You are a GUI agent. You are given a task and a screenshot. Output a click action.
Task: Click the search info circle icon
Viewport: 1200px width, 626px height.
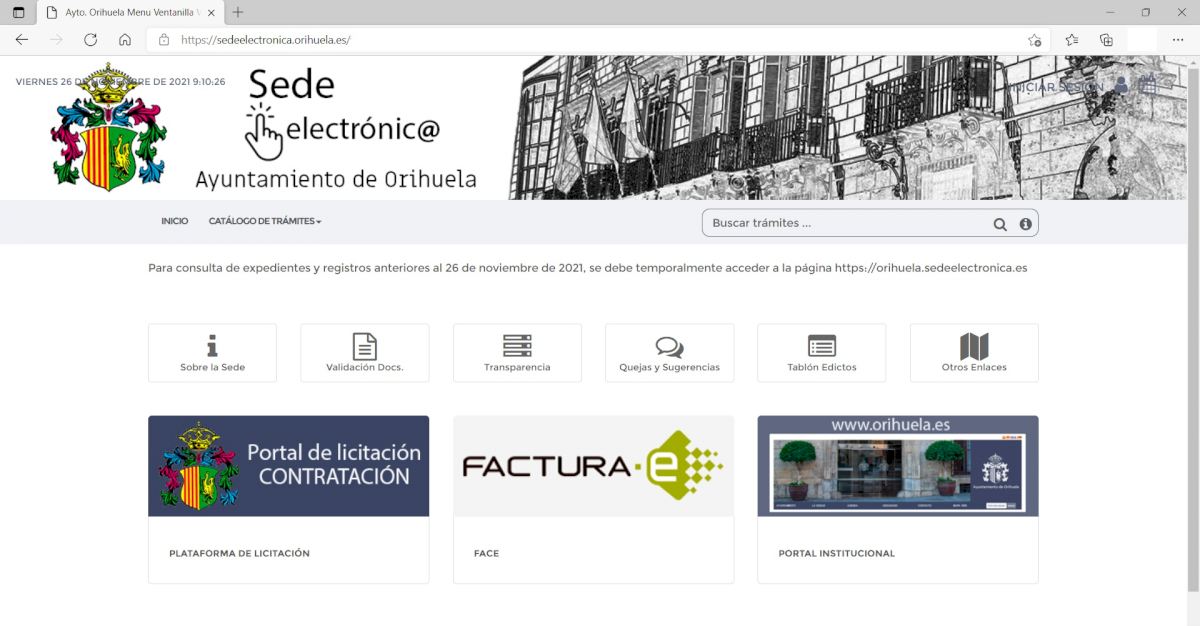point(1025,224)
